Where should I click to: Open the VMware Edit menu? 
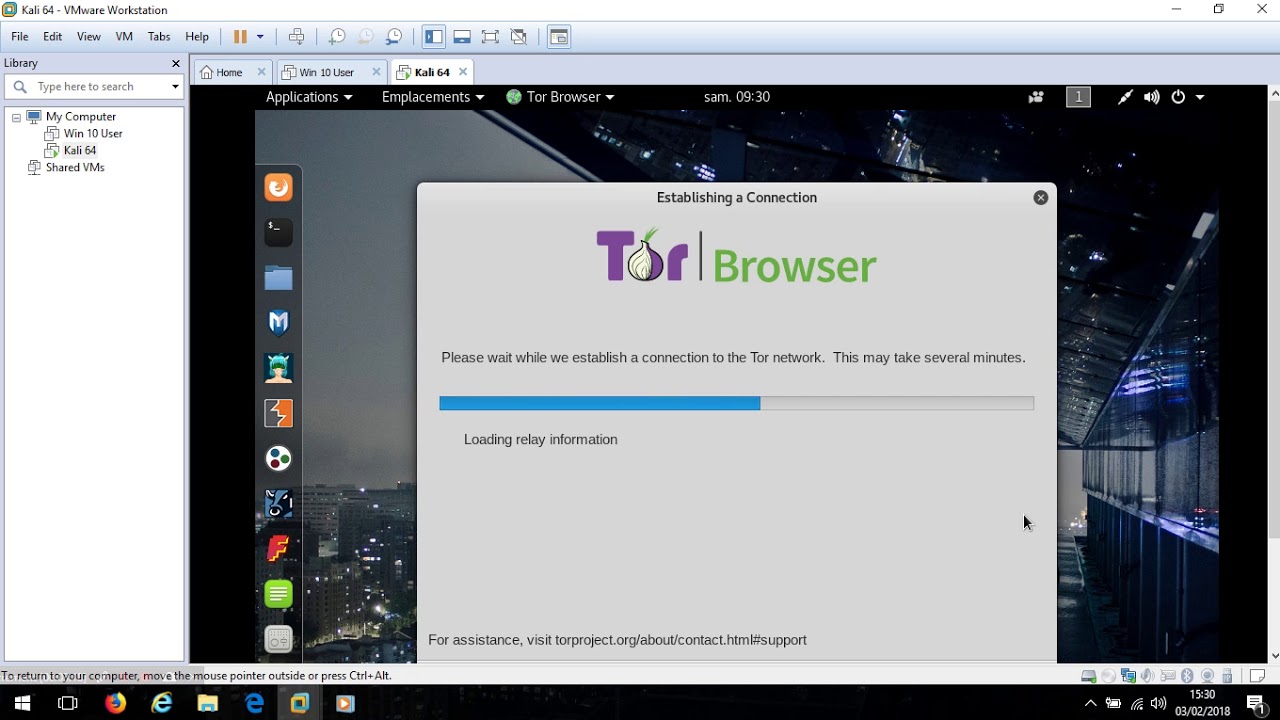pos(52,37)
